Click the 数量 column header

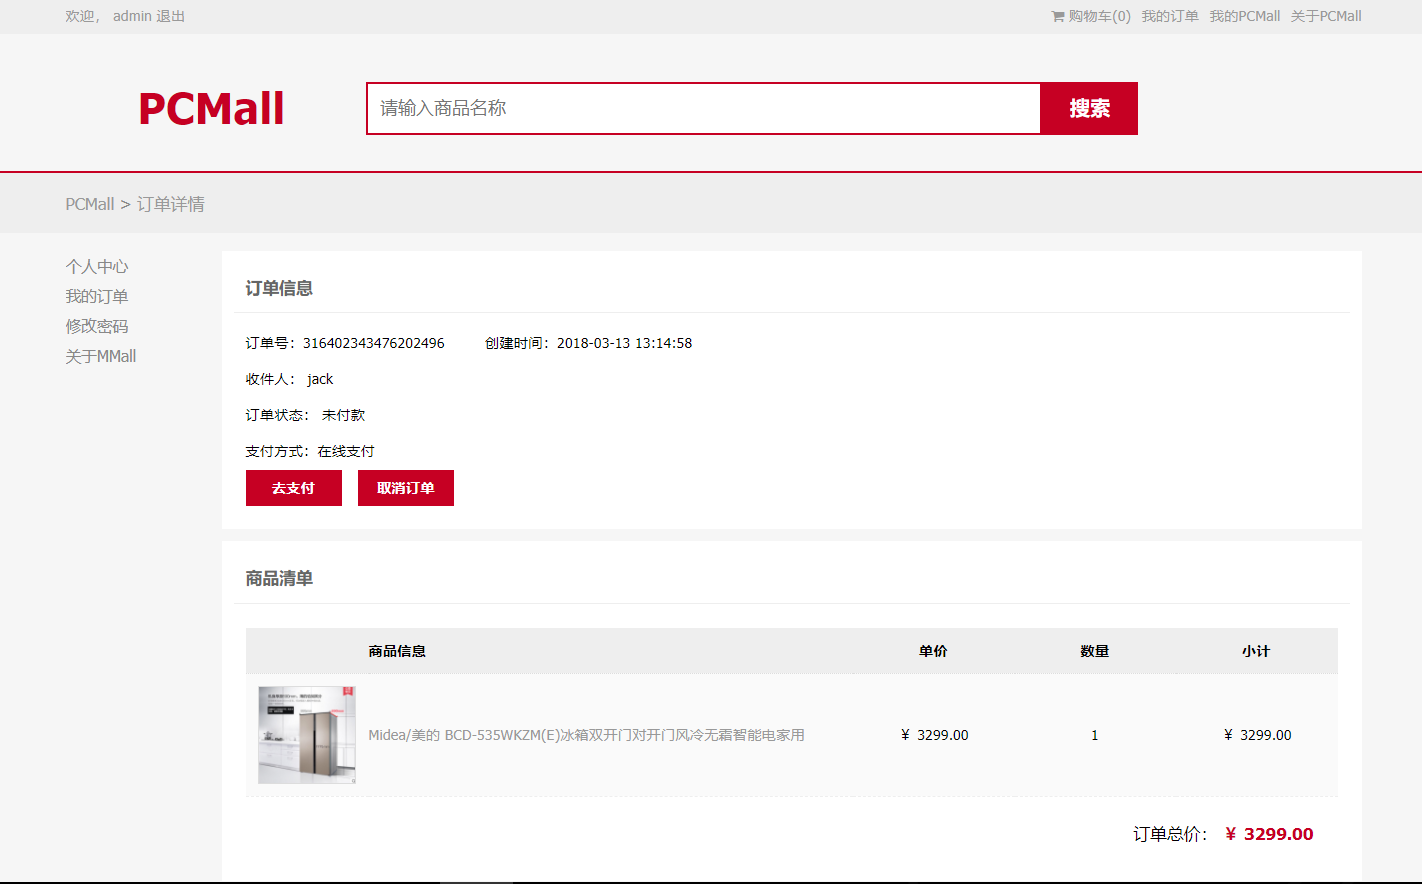[x=1095, y=651]
